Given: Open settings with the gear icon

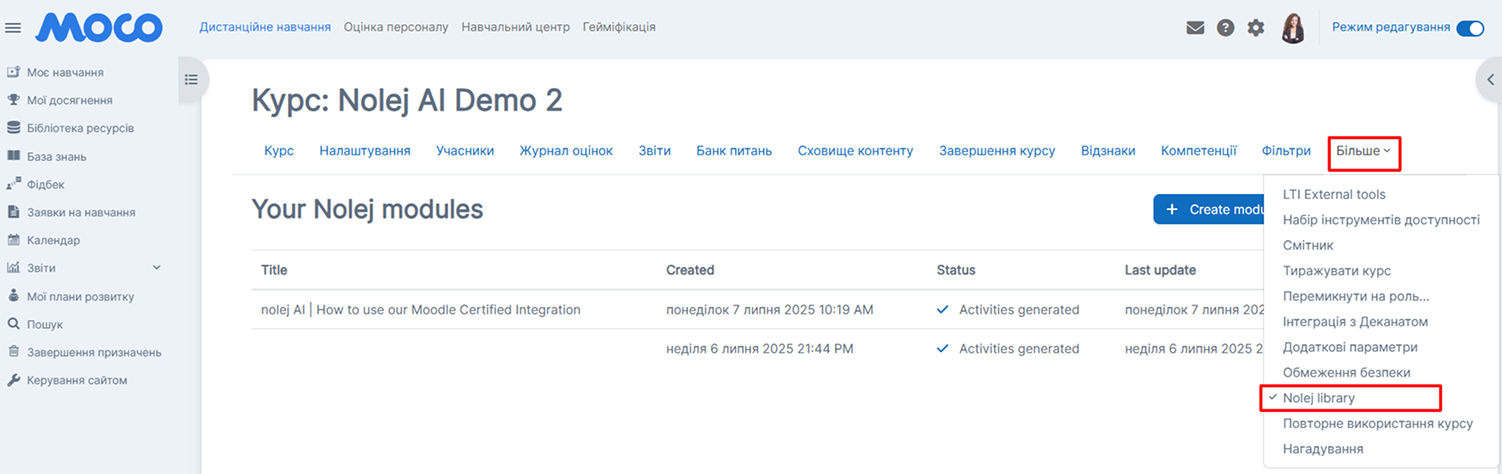Looking at the screenshot, I should (x=1256, y=28).
